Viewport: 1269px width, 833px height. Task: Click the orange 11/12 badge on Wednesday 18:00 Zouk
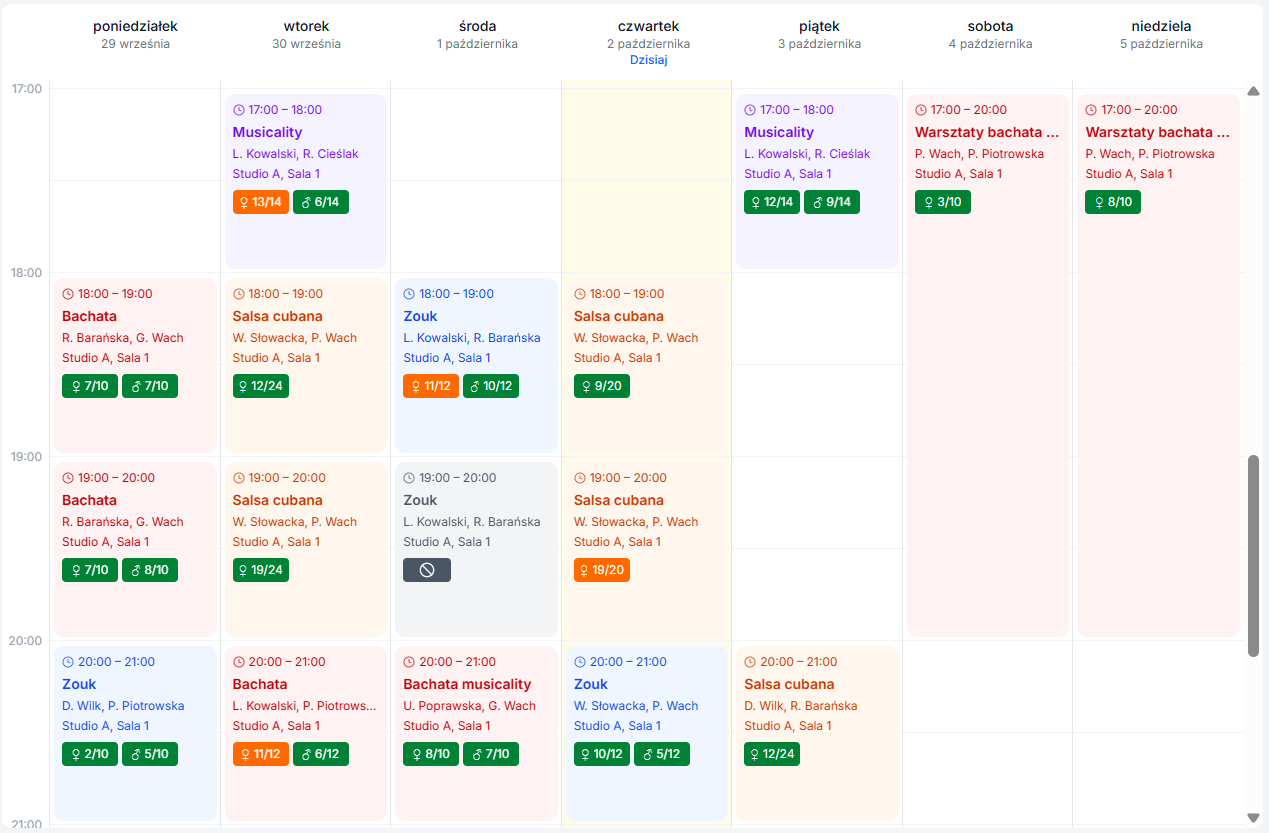pos(431,386)
